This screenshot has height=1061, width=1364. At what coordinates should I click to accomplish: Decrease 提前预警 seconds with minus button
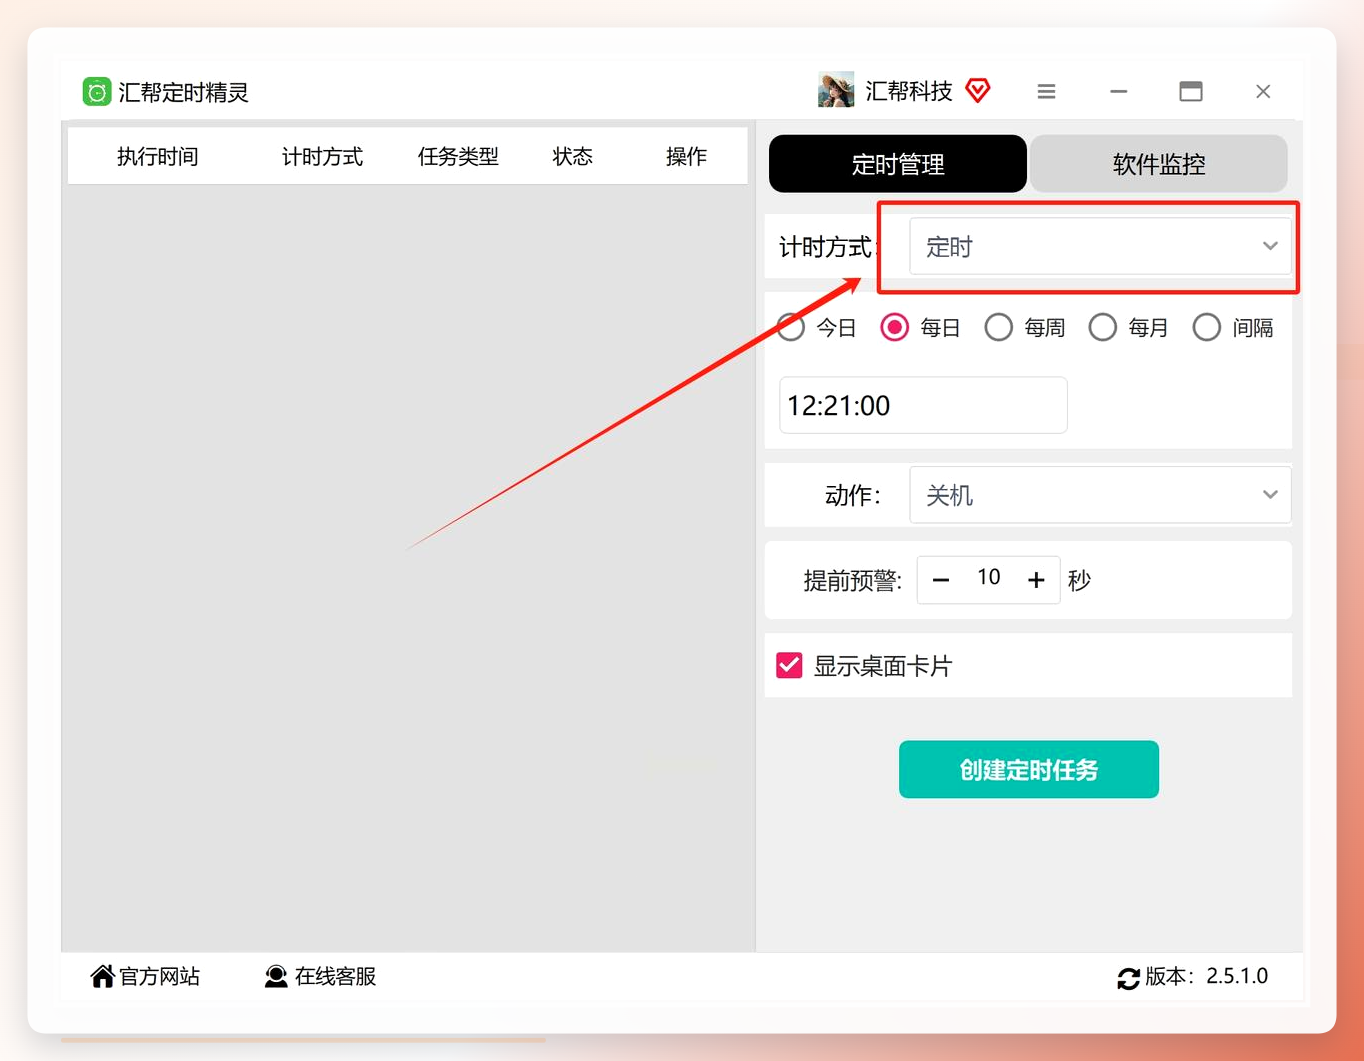(940, 580)
